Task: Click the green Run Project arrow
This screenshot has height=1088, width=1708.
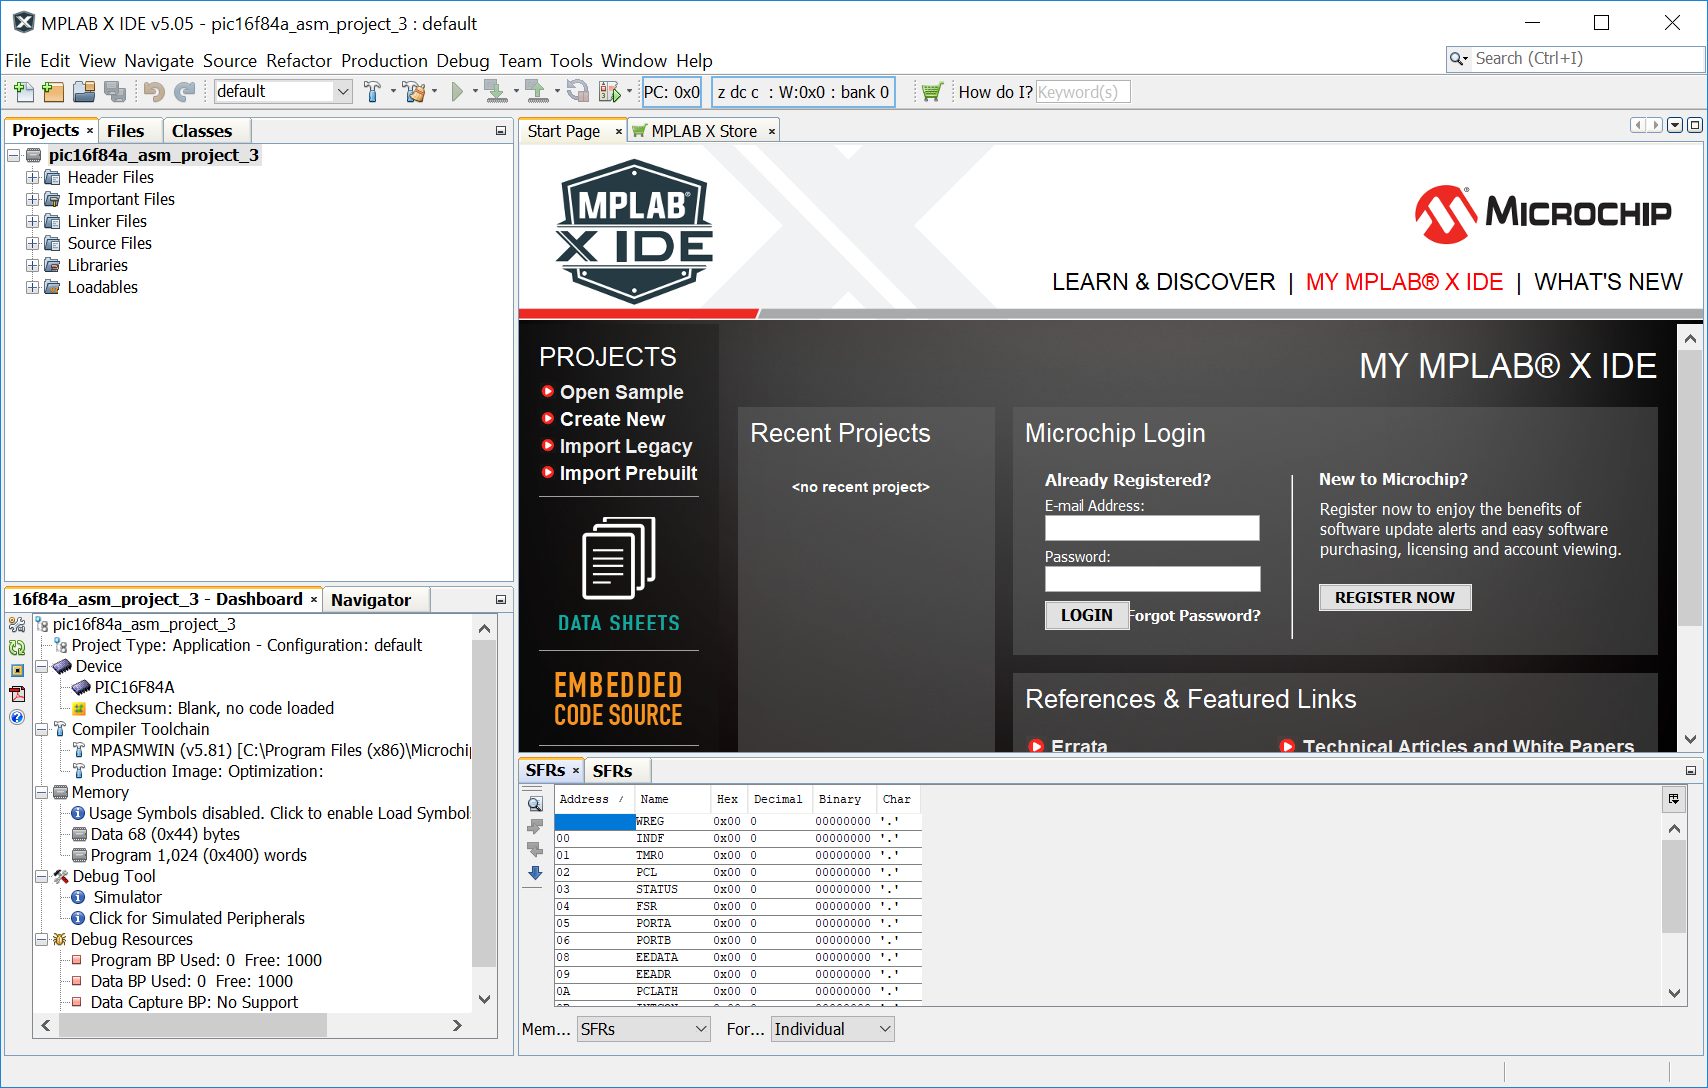Action: (457, 92)
